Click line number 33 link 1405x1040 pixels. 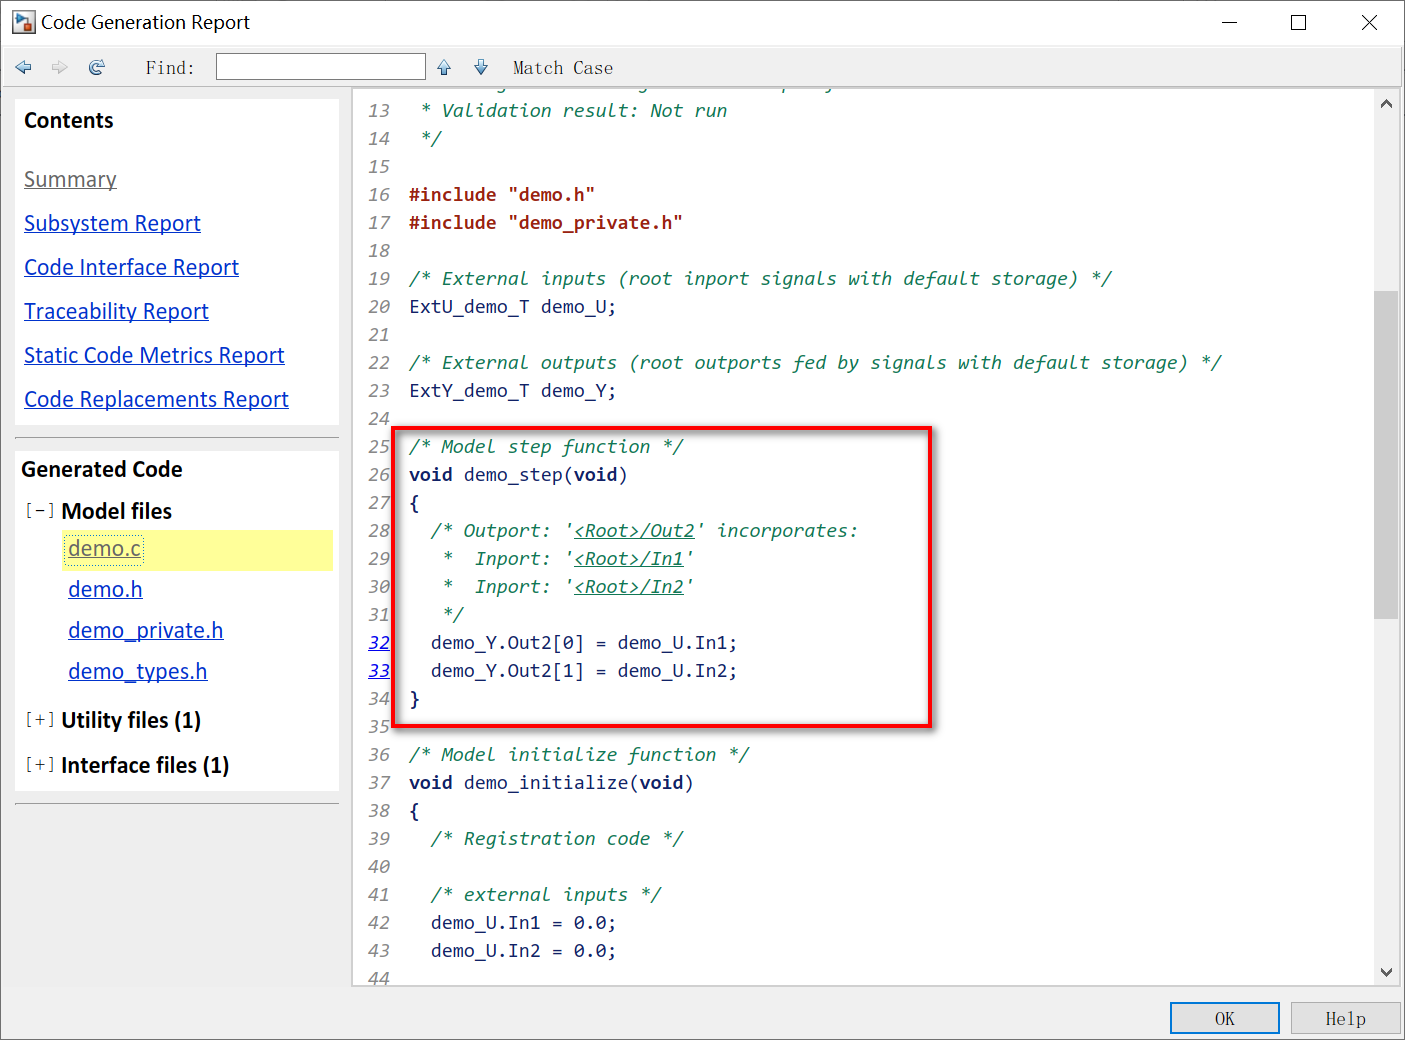[x=379, y=671]
